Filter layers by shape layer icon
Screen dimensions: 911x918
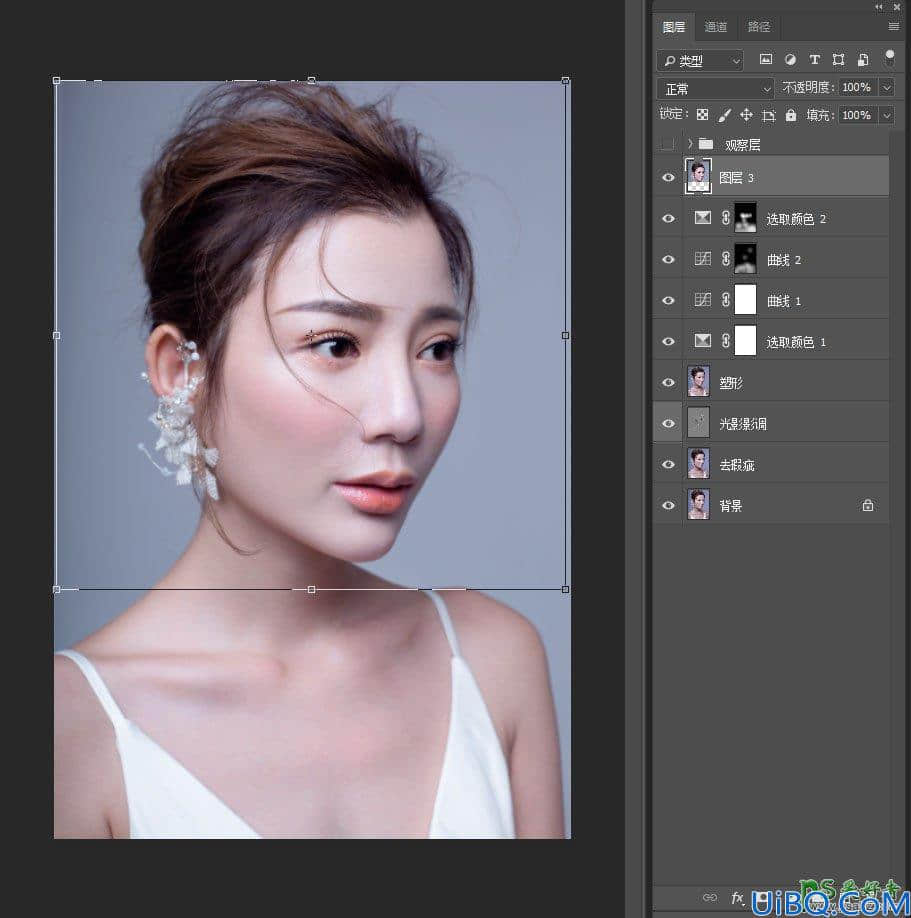click(x=838, y=59)
